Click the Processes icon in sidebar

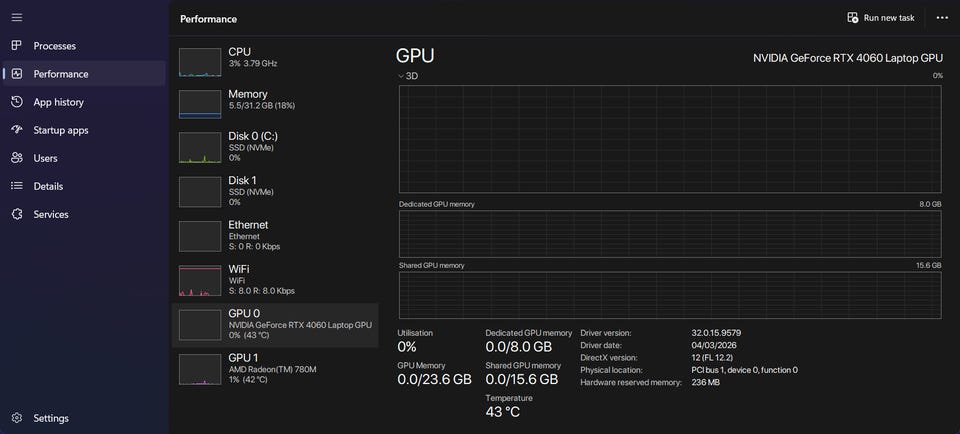tap(17, 46)
